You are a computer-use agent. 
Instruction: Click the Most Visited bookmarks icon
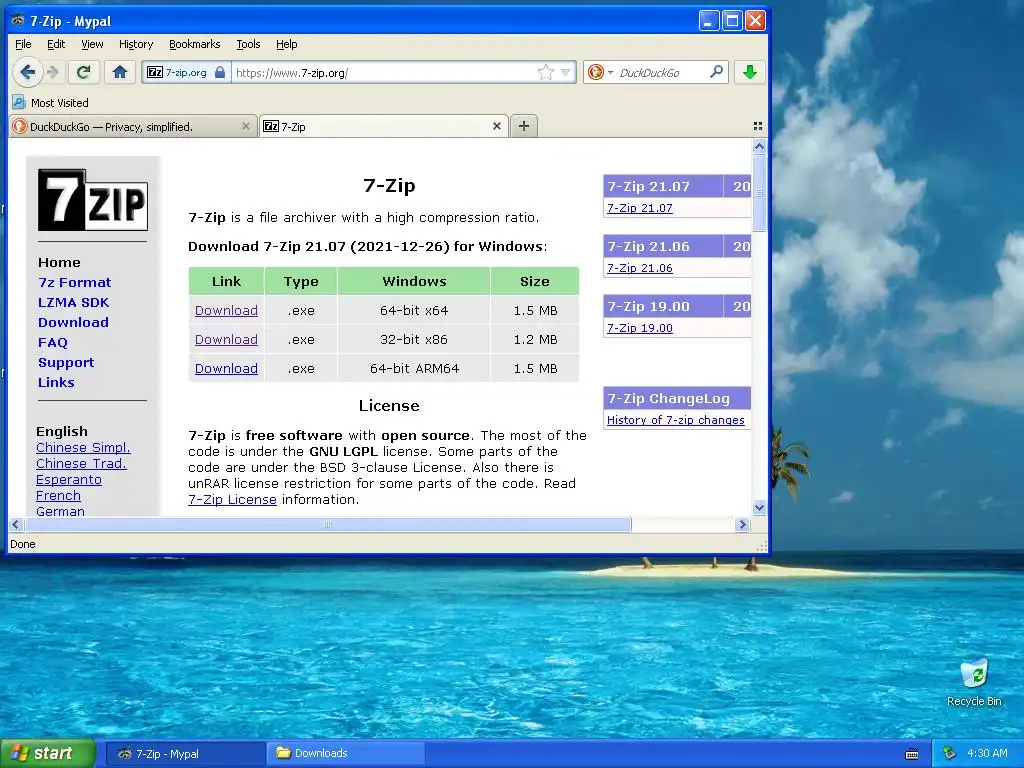point(19,103)
